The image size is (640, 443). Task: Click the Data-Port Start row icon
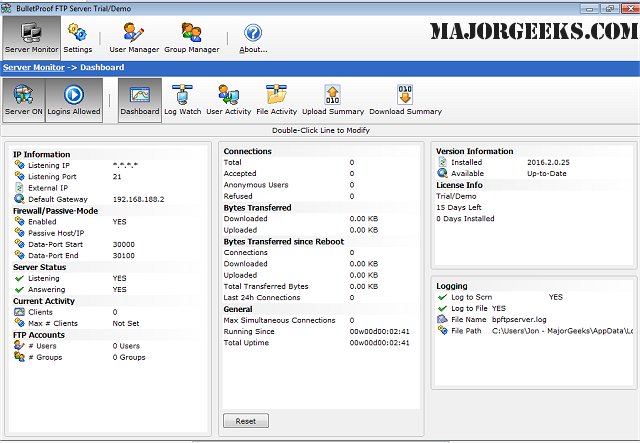click(x=19, y=244)
